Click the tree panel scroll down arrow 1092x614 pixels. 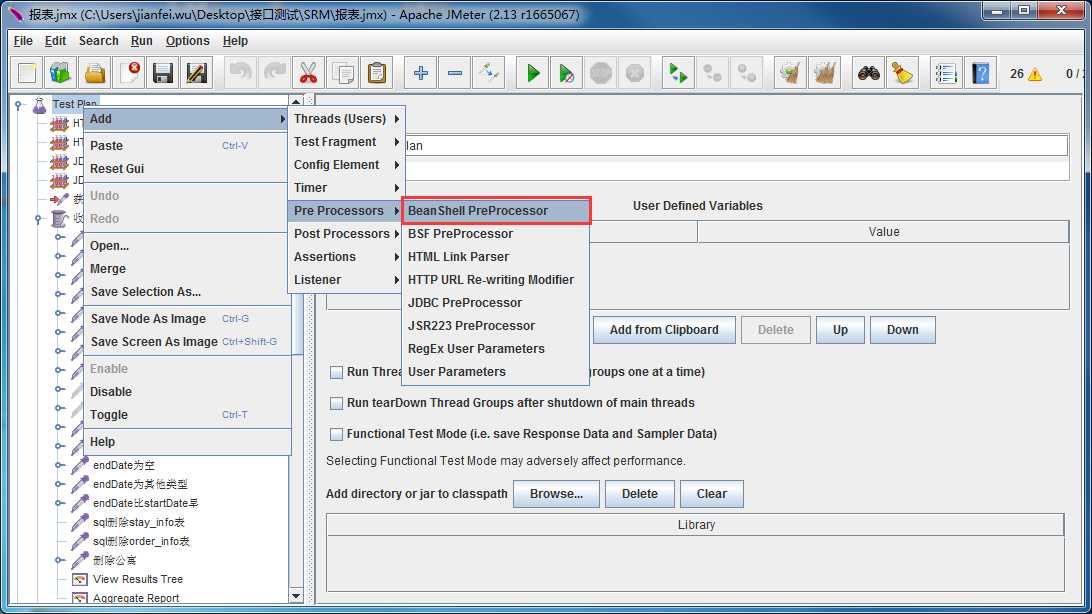296,597
